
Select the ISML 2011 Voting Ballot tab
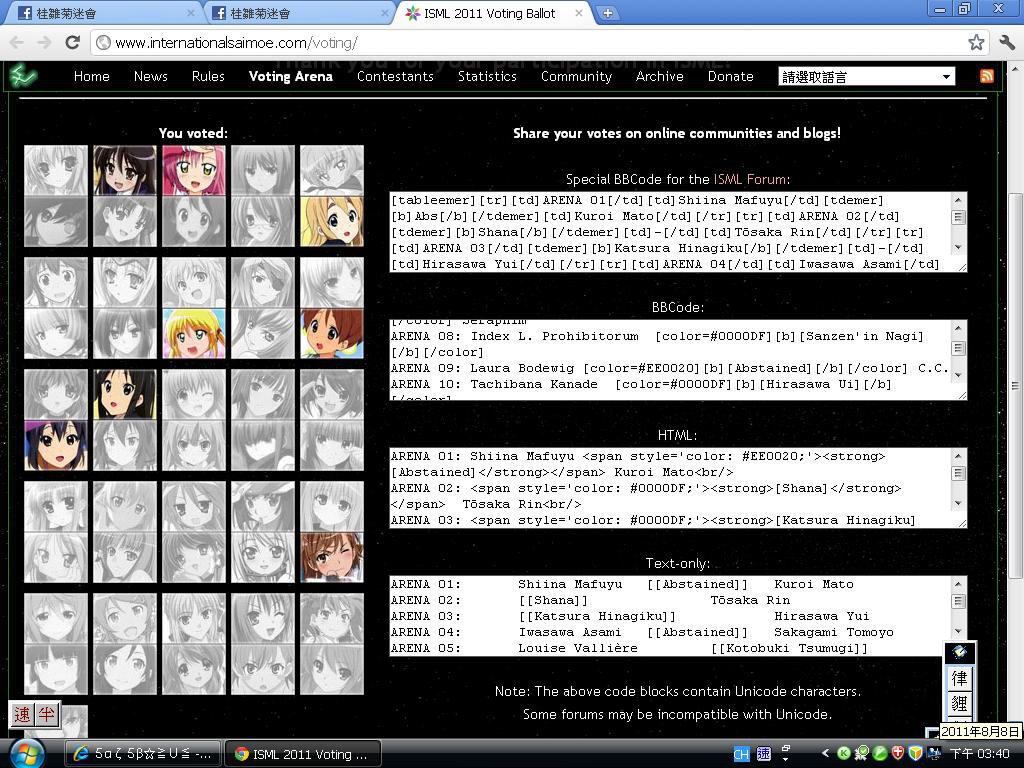488,13
